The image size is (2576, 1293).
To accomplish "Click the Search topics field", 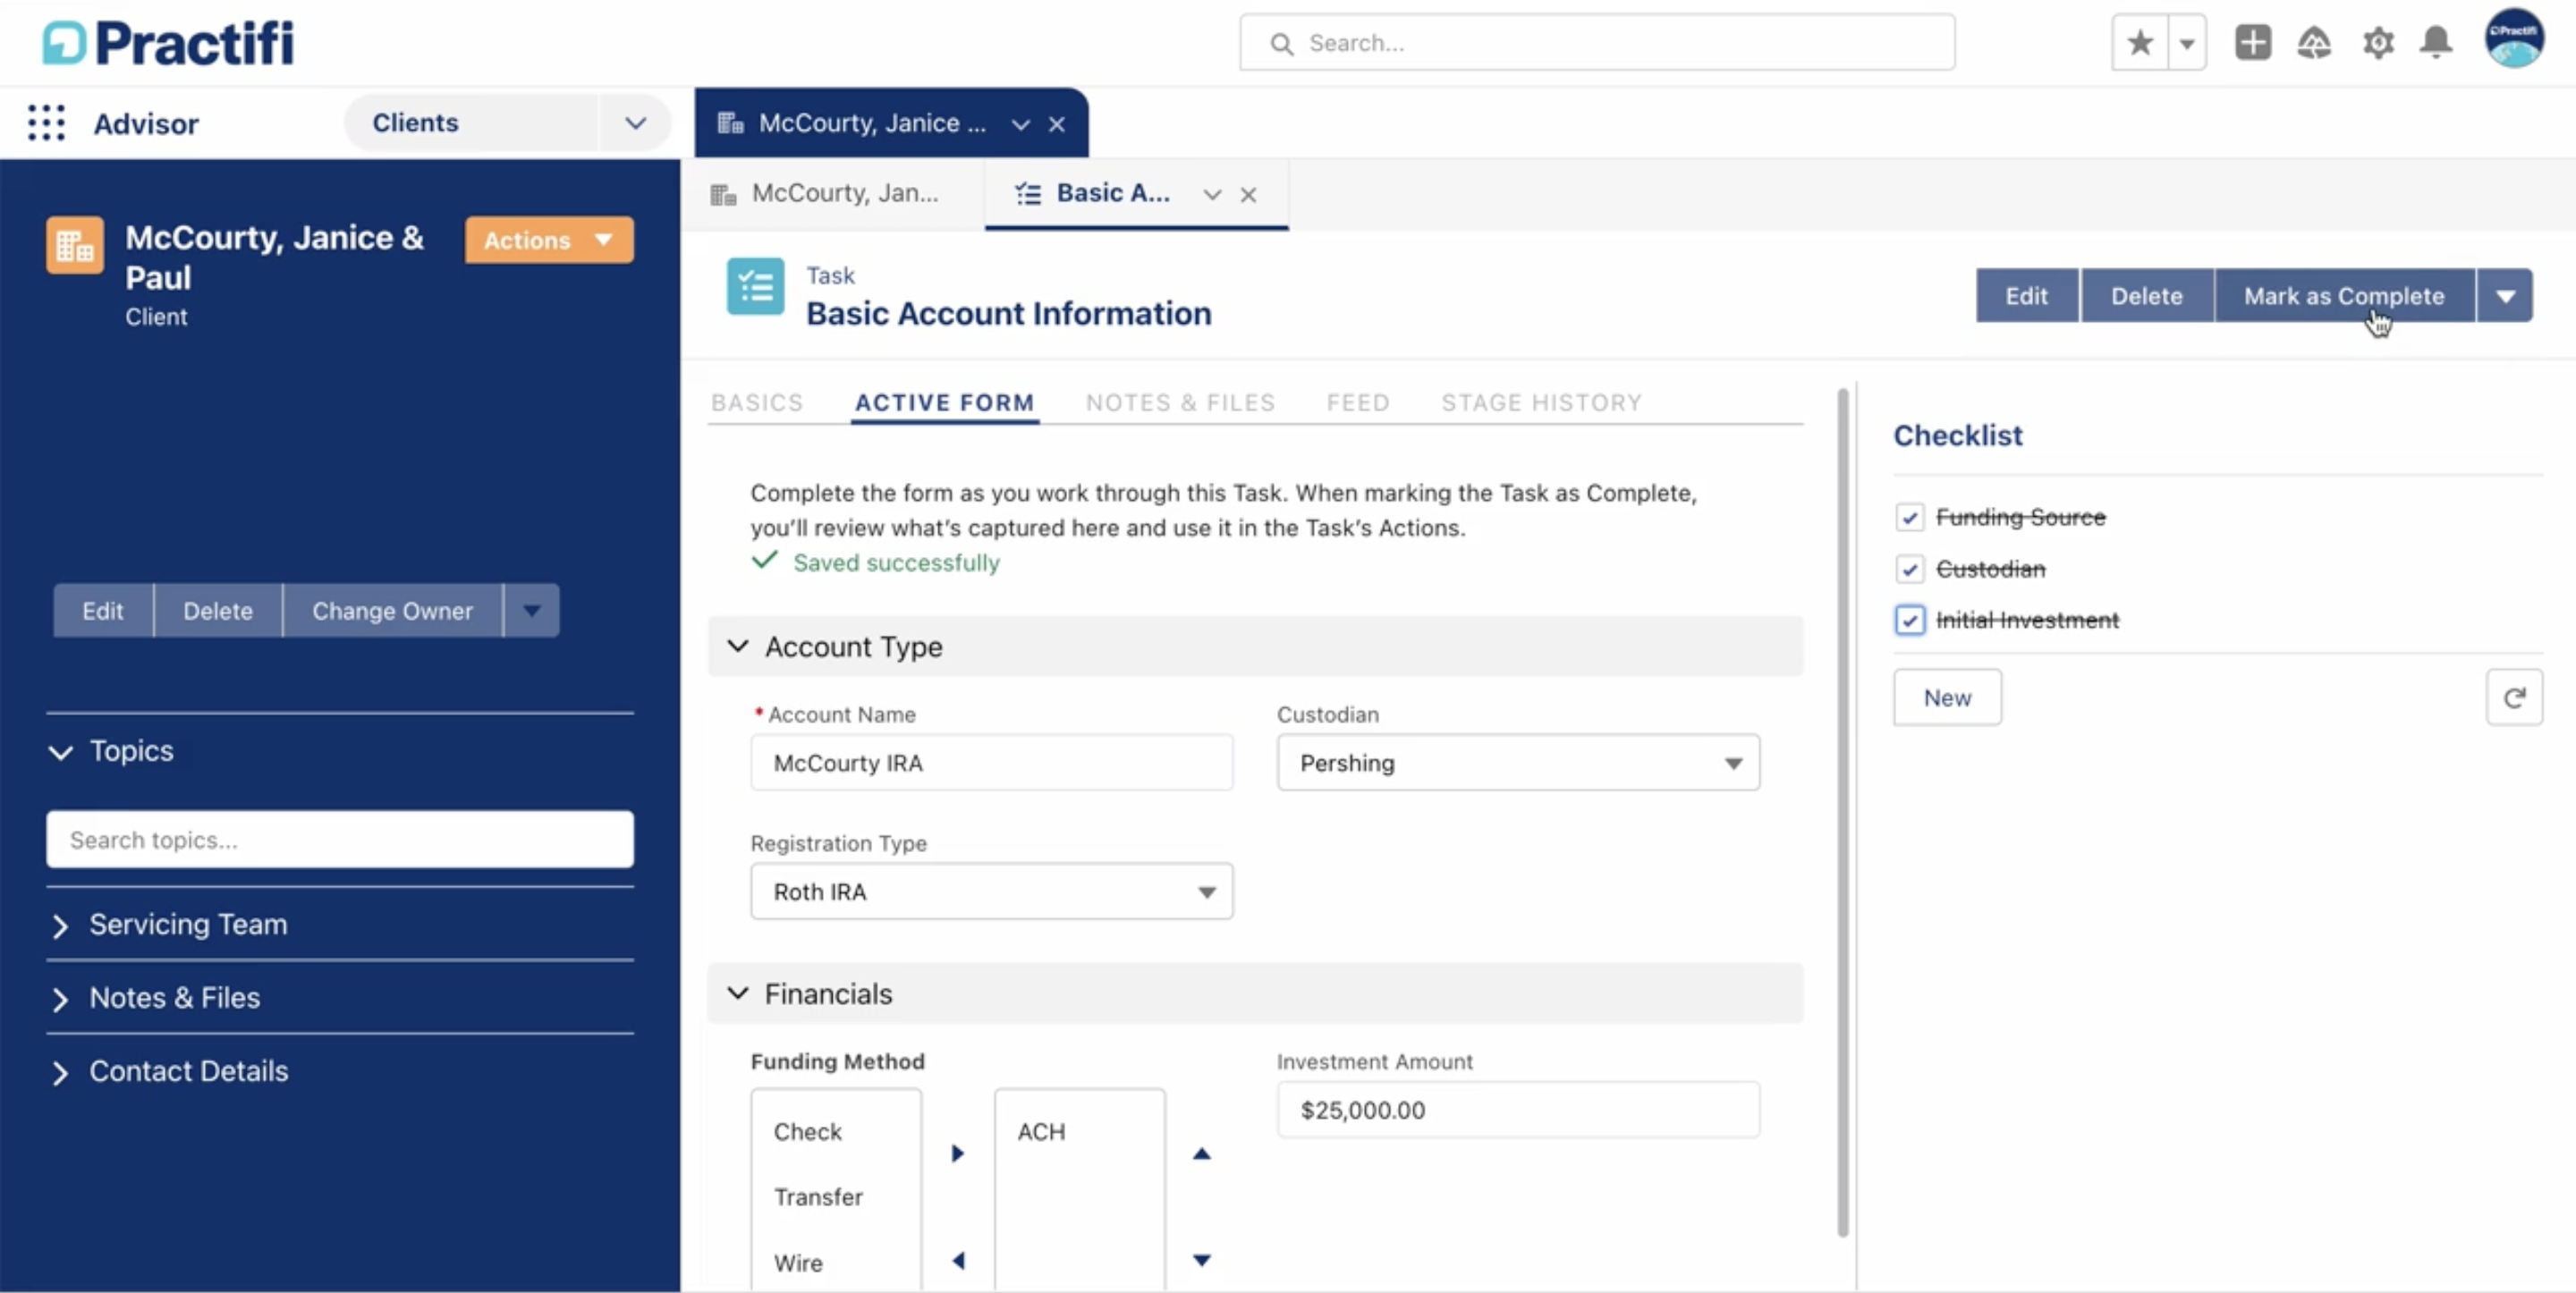I will (x=340, y=840).
